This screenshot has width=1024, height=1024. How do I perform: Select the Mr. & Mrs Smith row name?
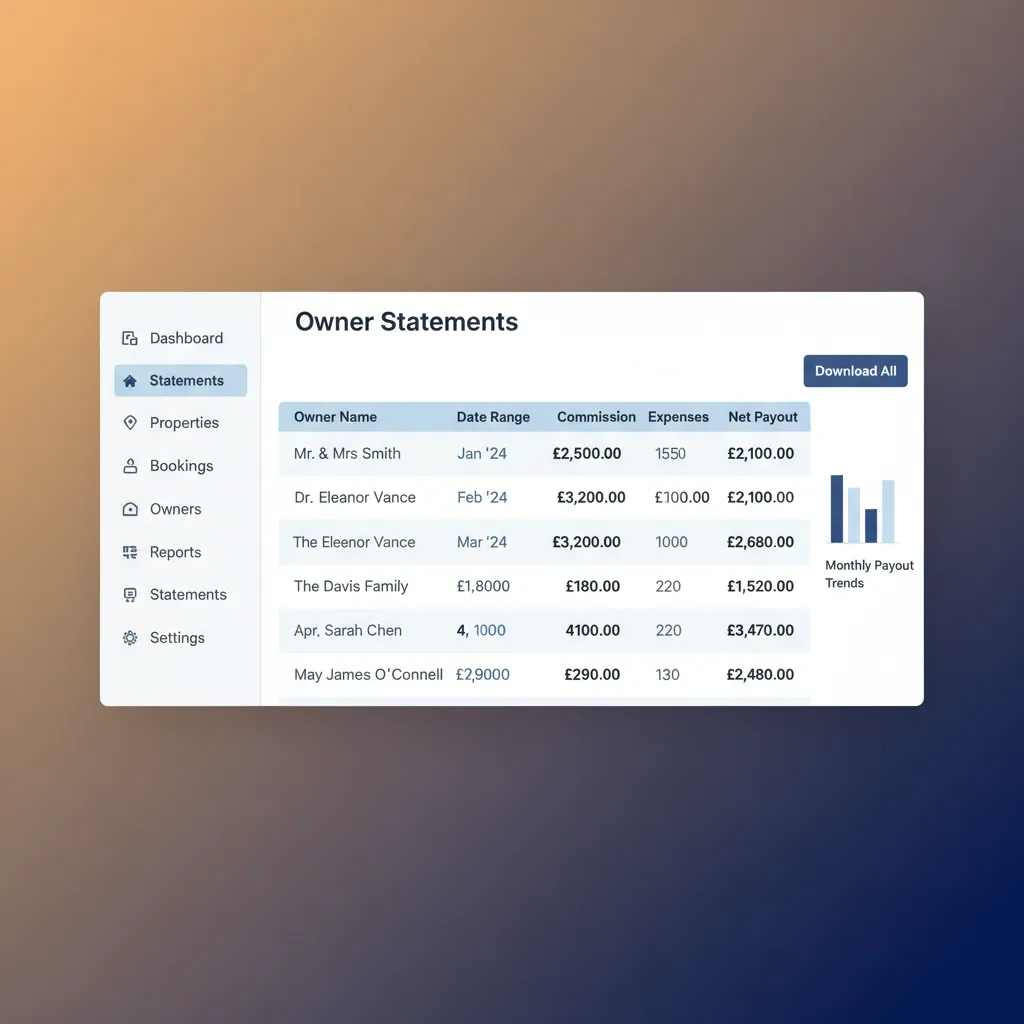(x=347, y=453)
